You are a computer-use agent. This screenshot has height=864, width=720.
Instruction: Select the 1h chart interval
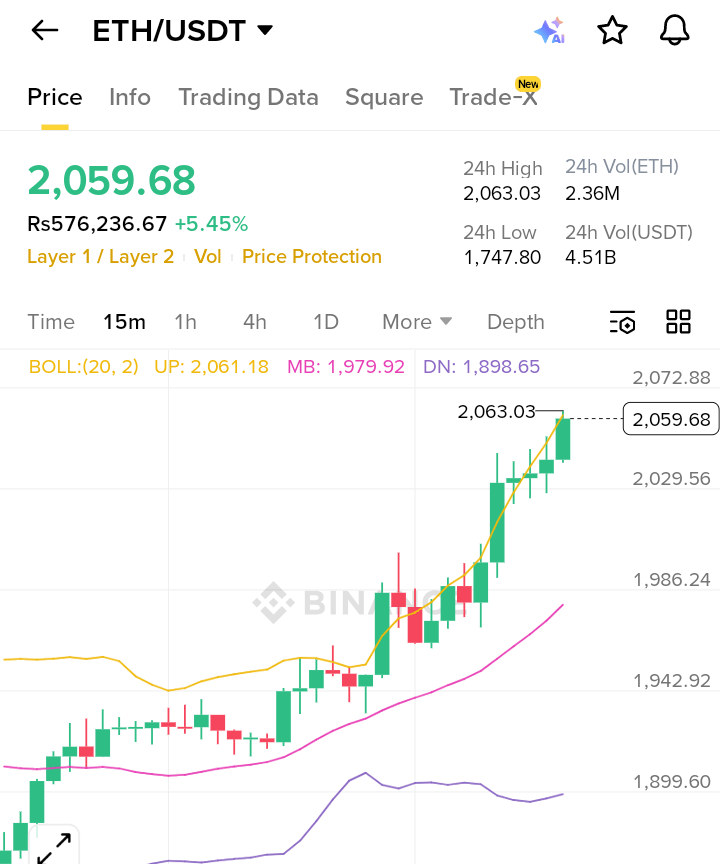point(185,322)
